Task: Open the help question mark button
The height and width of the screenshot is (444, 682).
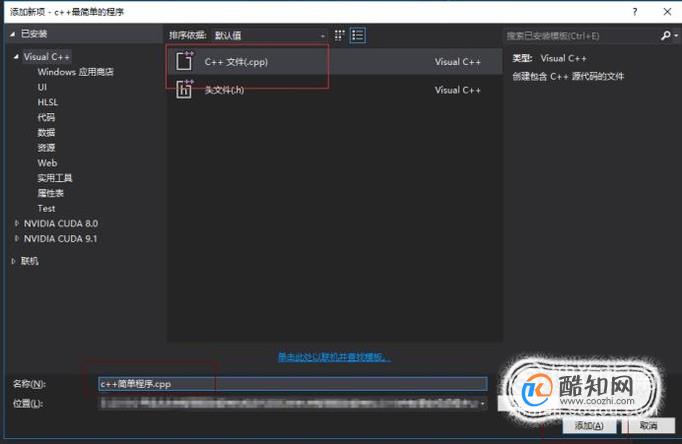Action: (x=635, y=12)
